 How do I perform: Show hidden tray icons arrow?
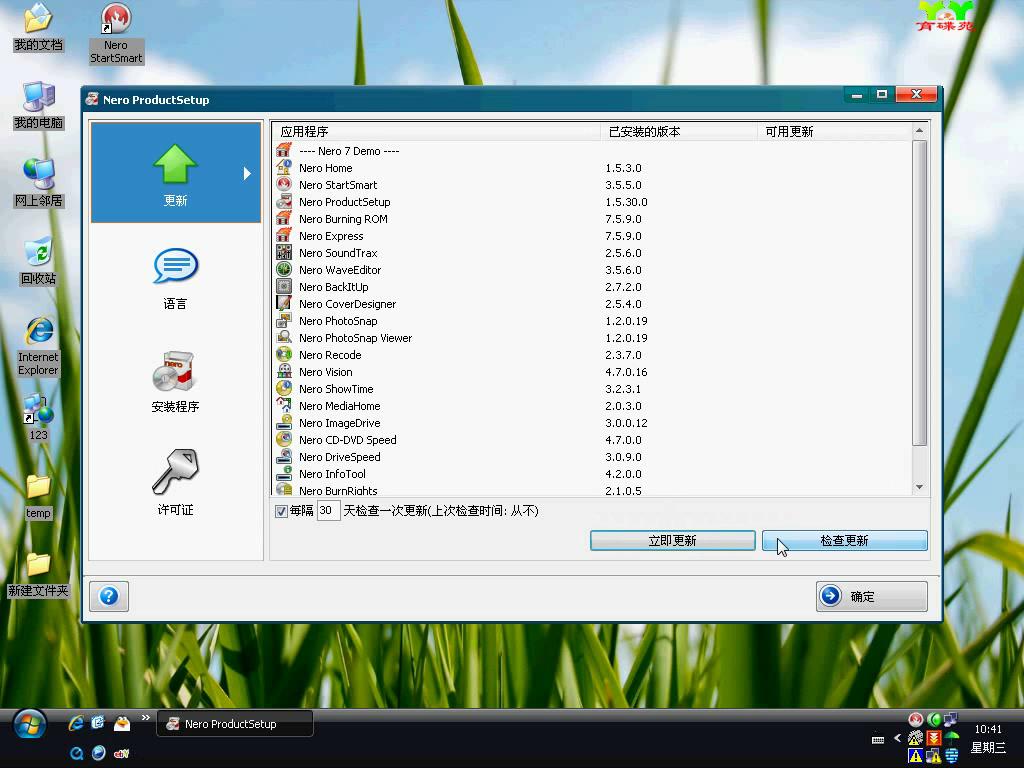point(897,738)
